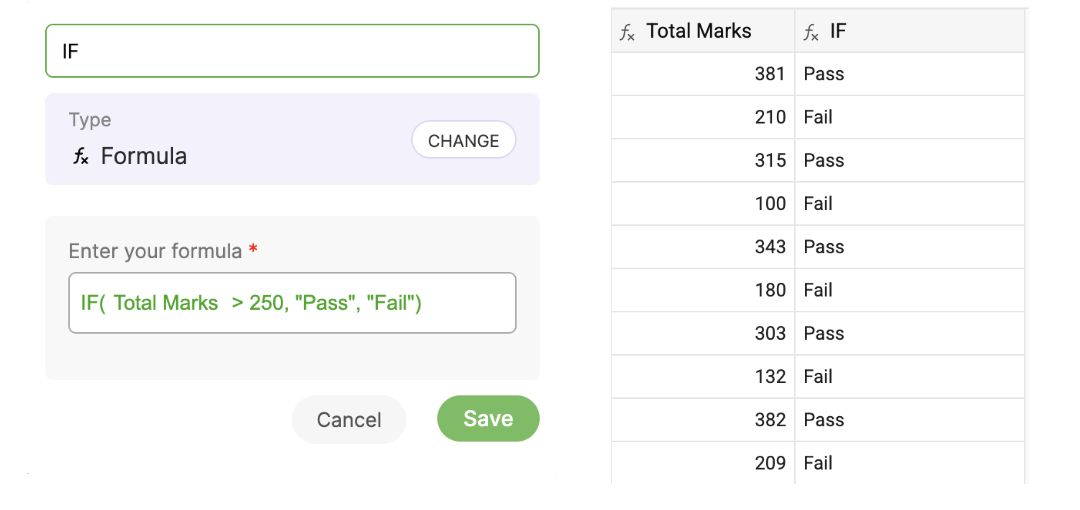Screen dimensions: 1080x510
Task: Cancel the field editing
Action: click(349, 420)
